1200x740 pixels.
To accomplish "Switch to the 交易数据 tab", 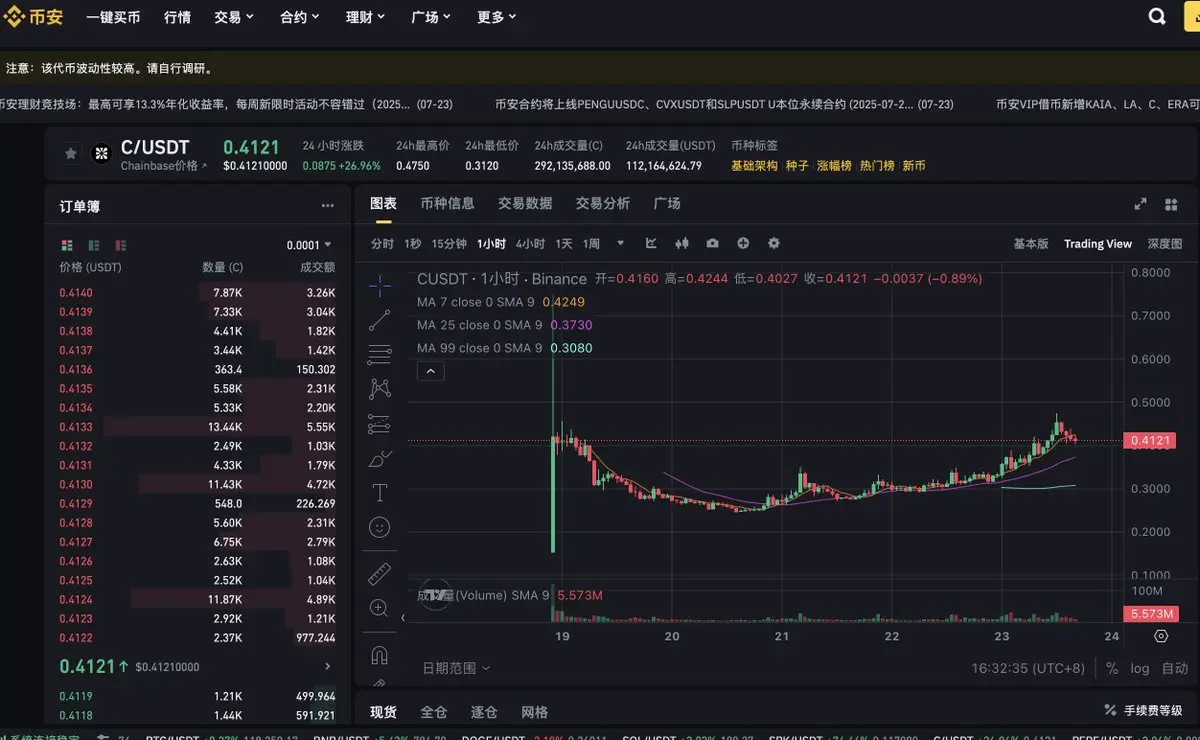I will 525,203.
